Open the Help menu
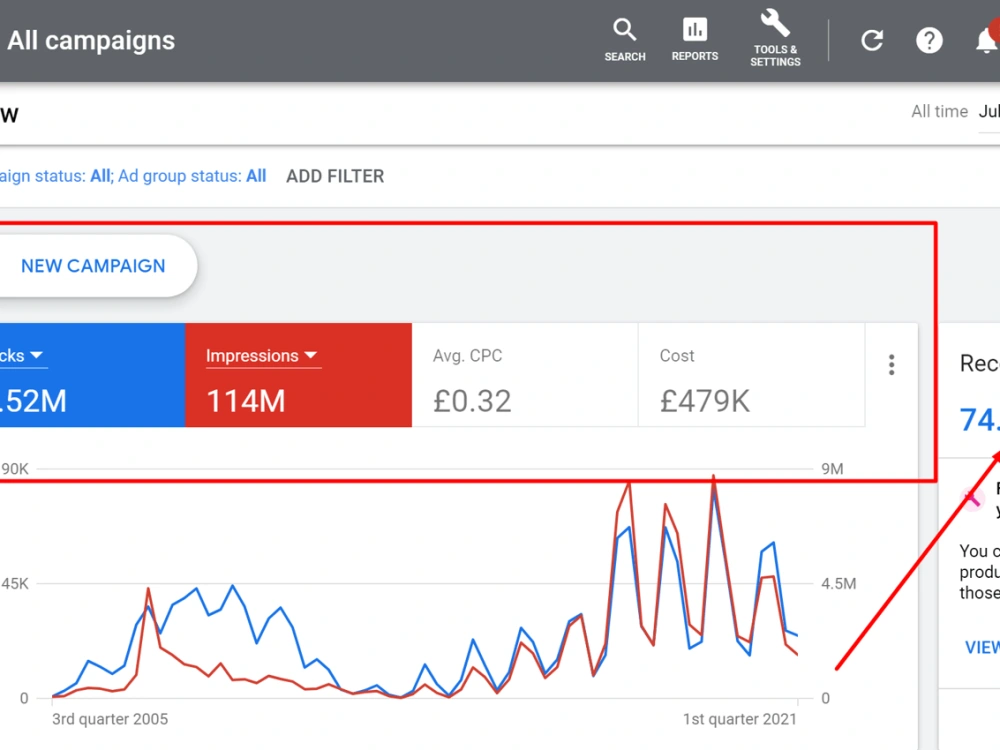The image size is (1000, 750). (929, 41)
